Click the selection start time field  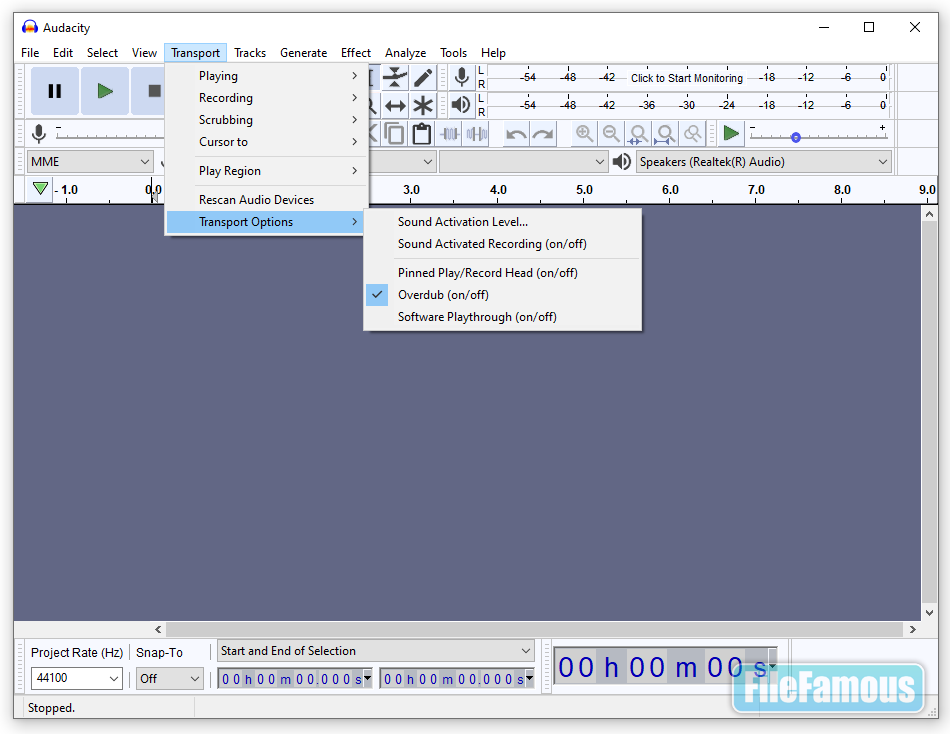pos(294,678)
